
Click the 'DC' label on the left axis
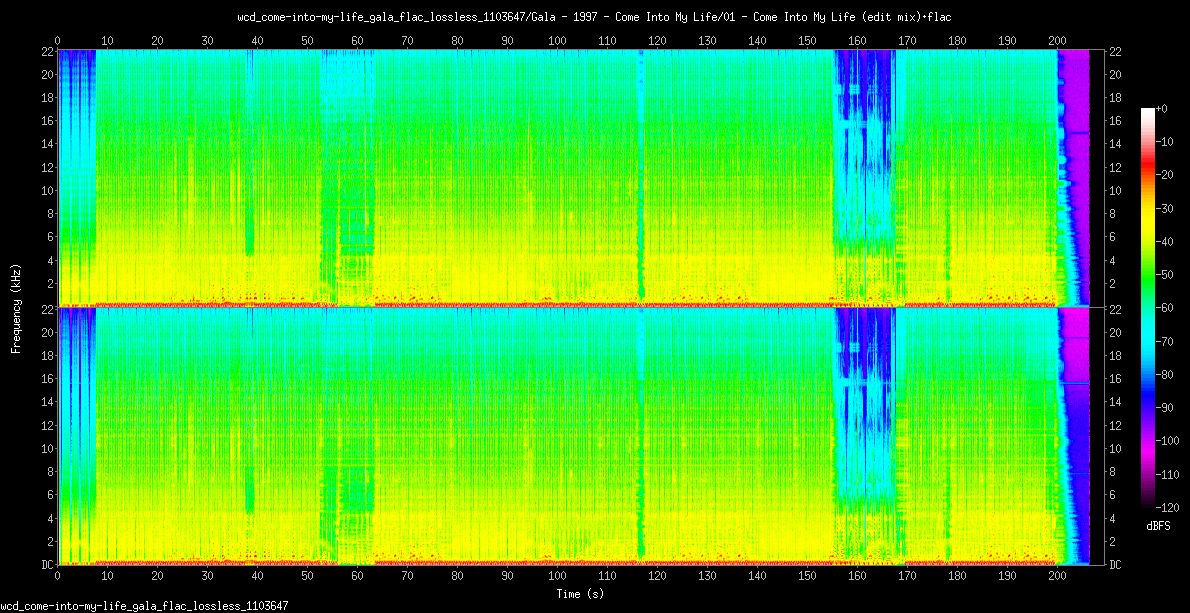46,565
